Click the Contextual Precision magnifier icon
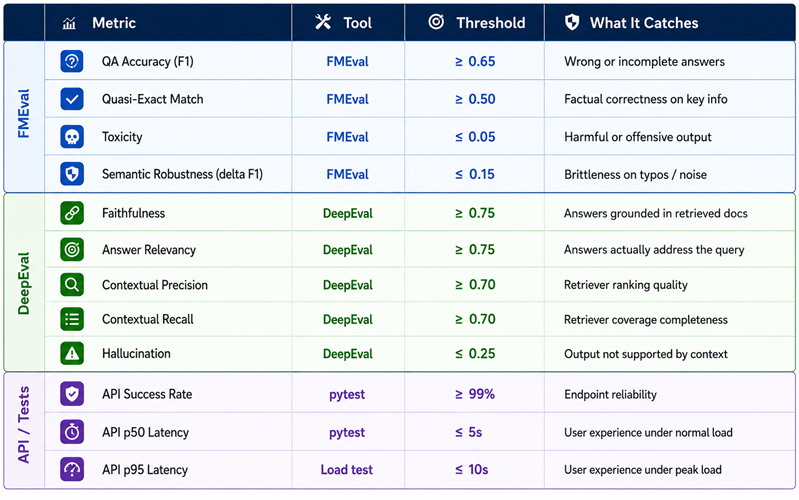Screen dimensions: 799x500 point(72,284)
